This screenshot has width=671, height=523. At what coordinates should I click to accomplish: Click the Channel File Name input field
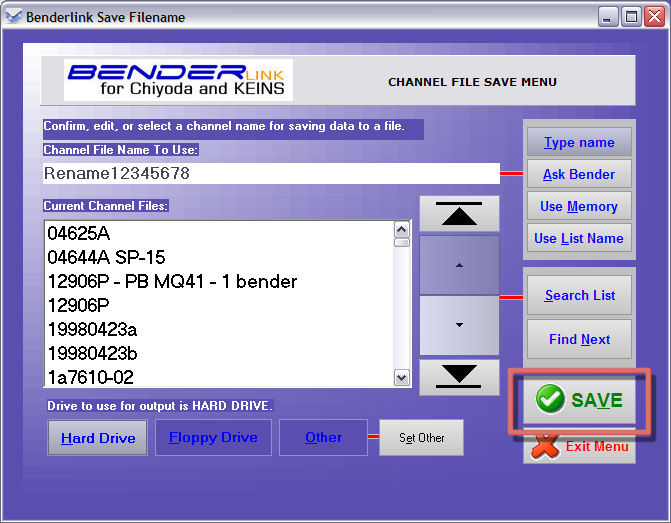270,174
